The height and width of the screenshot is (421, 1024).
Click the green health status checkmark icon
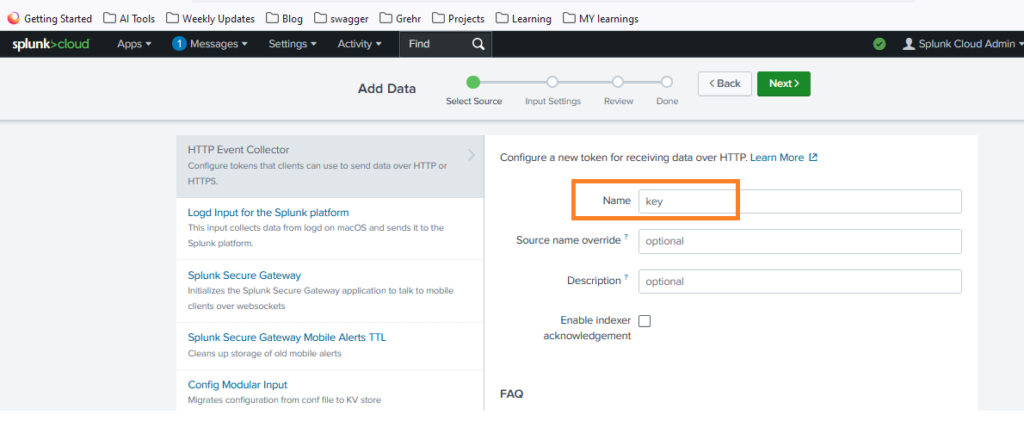coord(879,44)
